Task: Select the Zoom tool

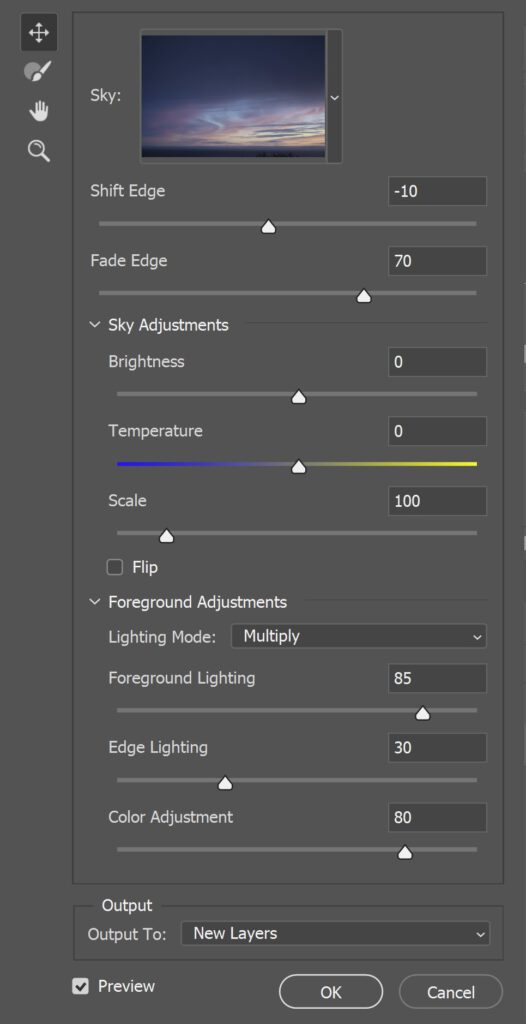Action: click(x=39, y=151)
